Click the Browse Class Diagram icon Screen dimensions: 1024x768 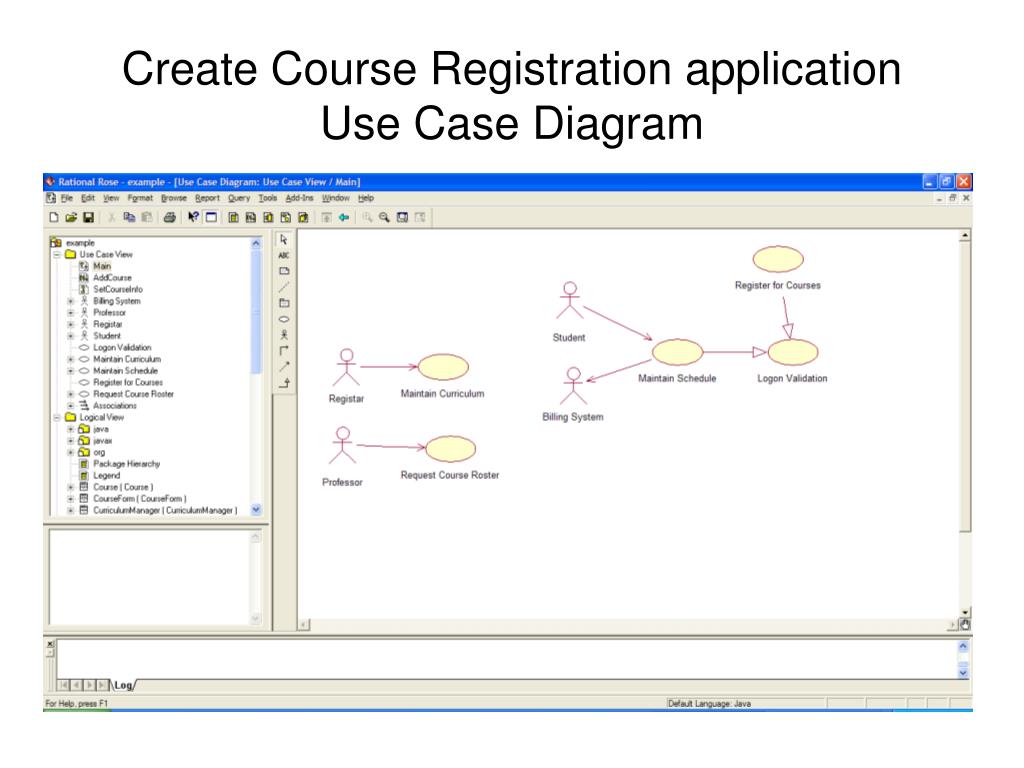point(233,217)
